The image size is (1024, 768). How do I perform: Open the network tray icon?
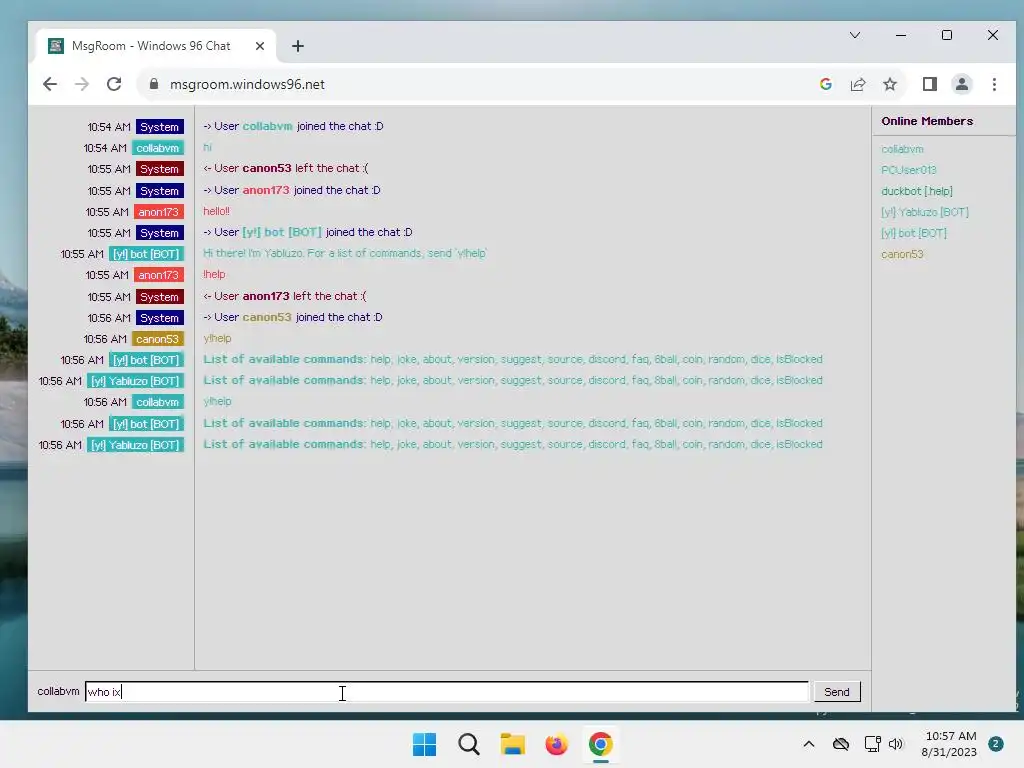(872, 744)
